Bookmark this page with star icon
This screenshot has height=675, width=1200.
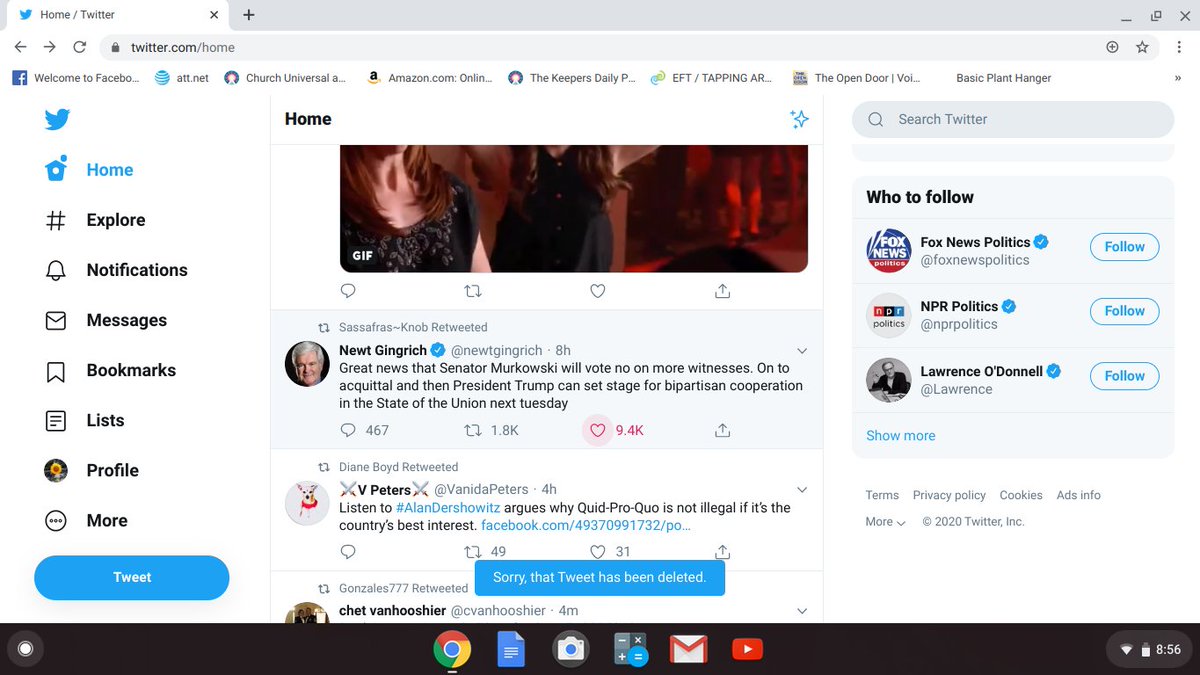click(x=1142, y=47)
